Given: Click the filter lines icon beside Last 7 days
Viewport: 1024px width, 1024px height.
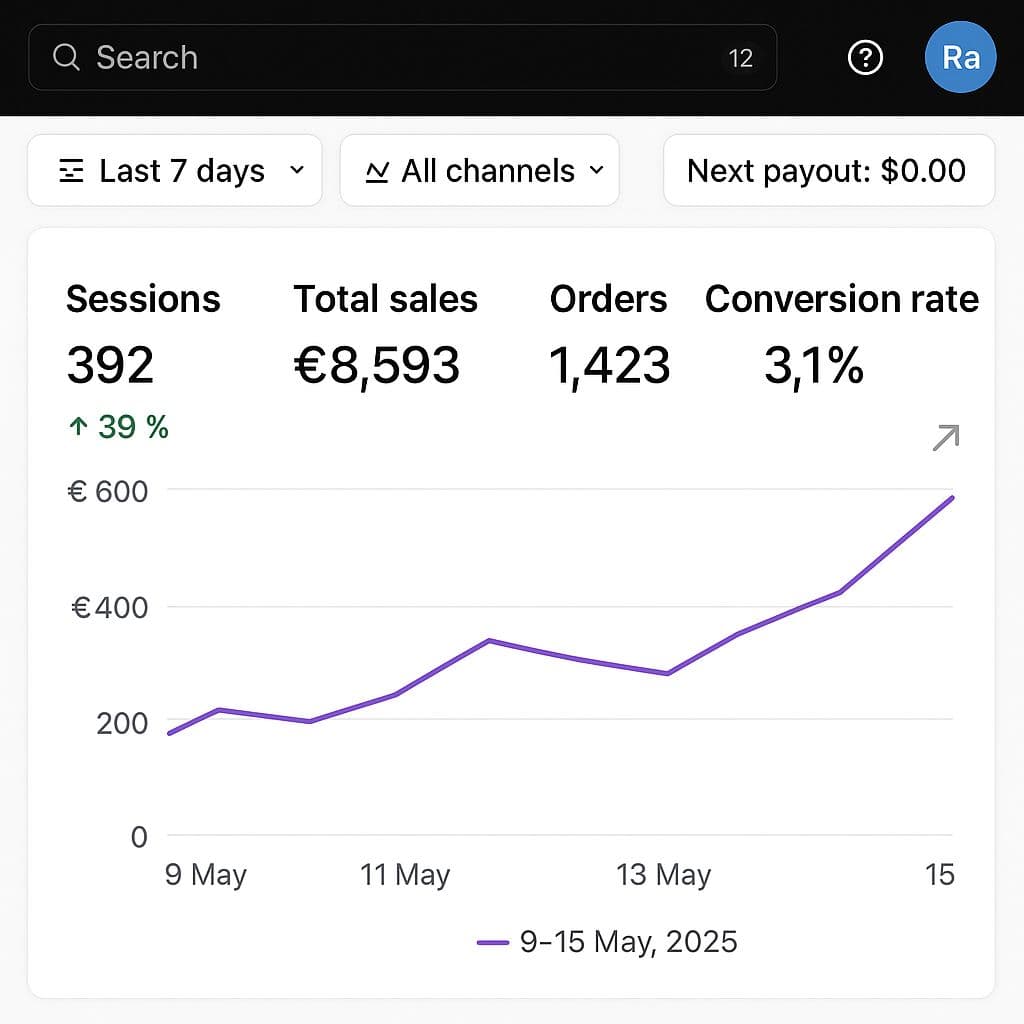Looking at the screenshot, I should [71, 170].
